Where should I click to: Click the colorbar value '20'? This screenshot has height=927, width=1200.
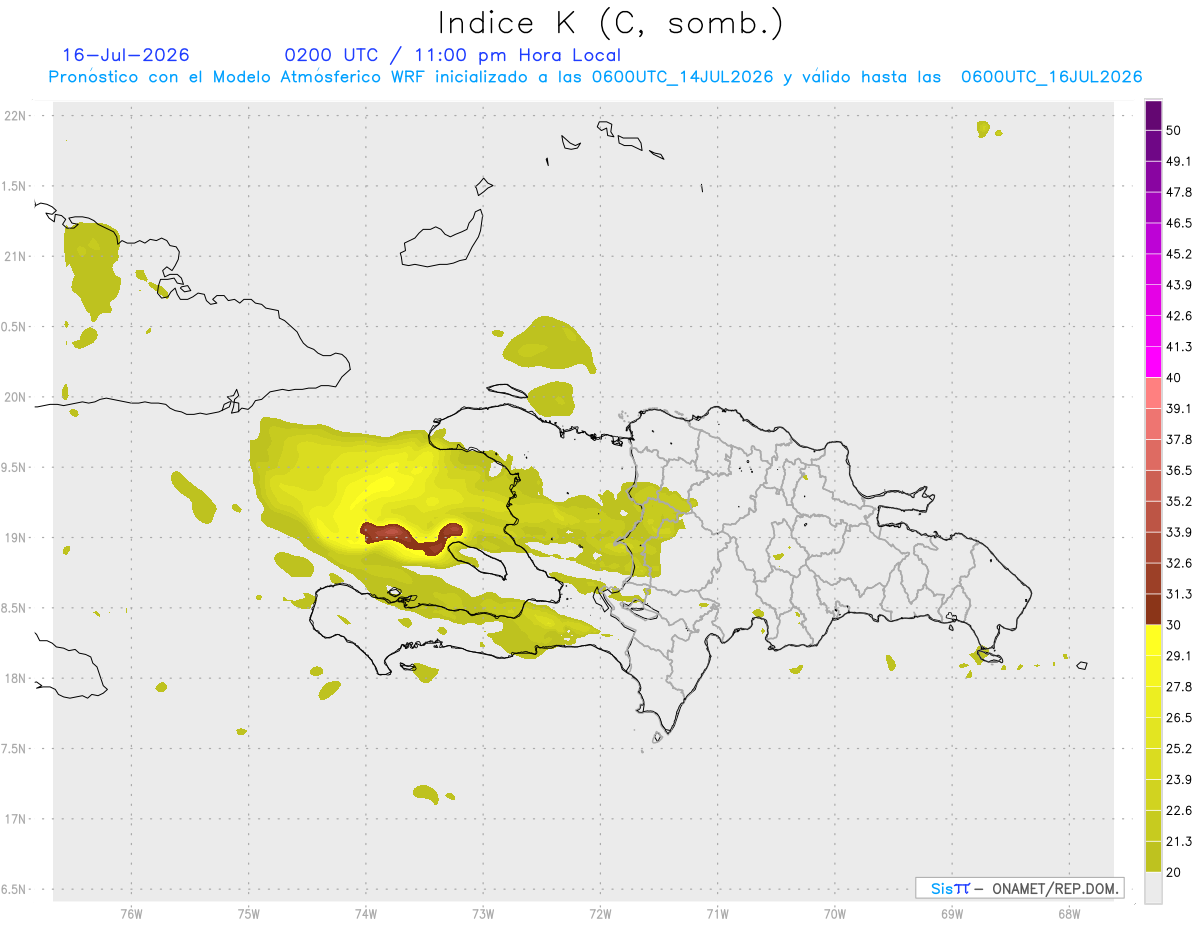click(x=1175, y=872)
